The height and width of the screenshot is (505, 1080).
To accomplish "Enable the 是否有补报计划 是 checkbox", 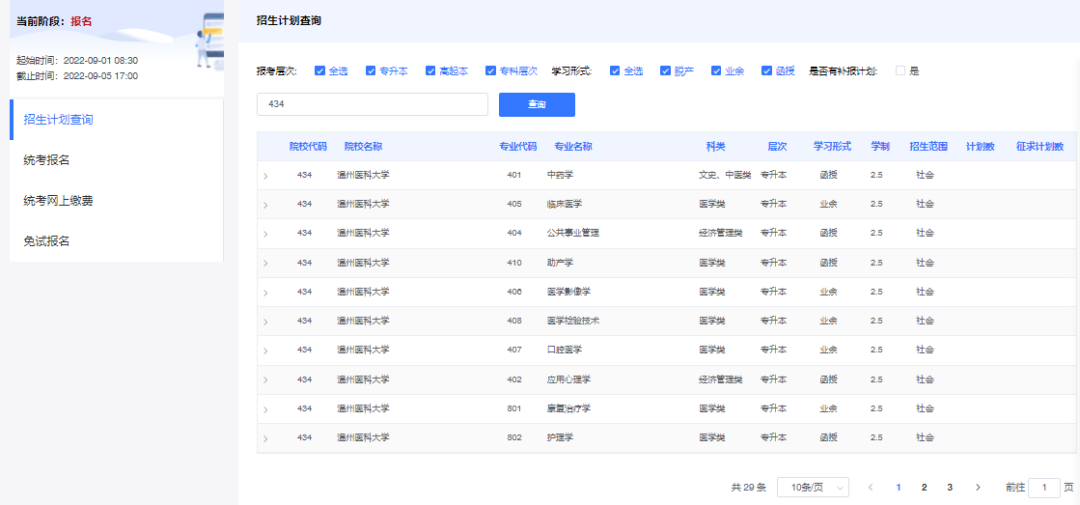I will point(901,71).
